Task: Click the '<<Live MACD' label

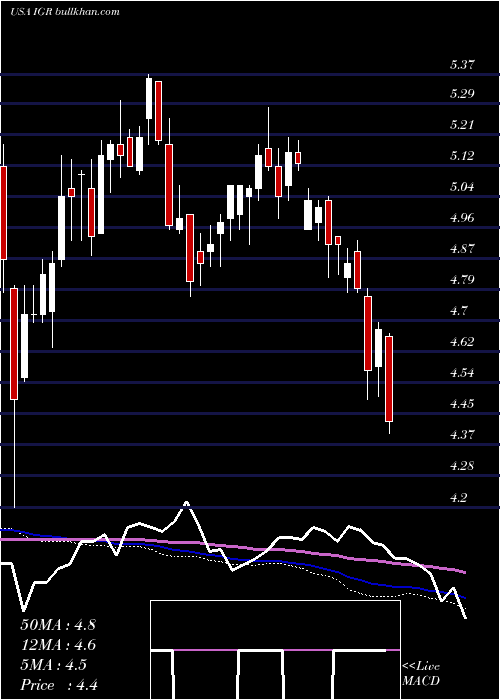Action: [x=421, y=674]
